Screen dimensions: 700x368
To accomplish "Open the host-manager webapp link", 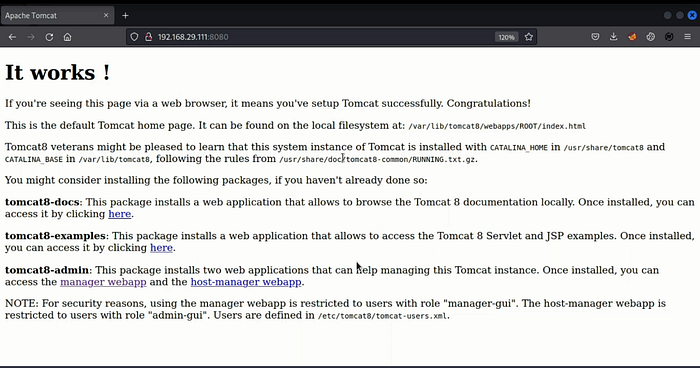I will [x=246, y=282].
